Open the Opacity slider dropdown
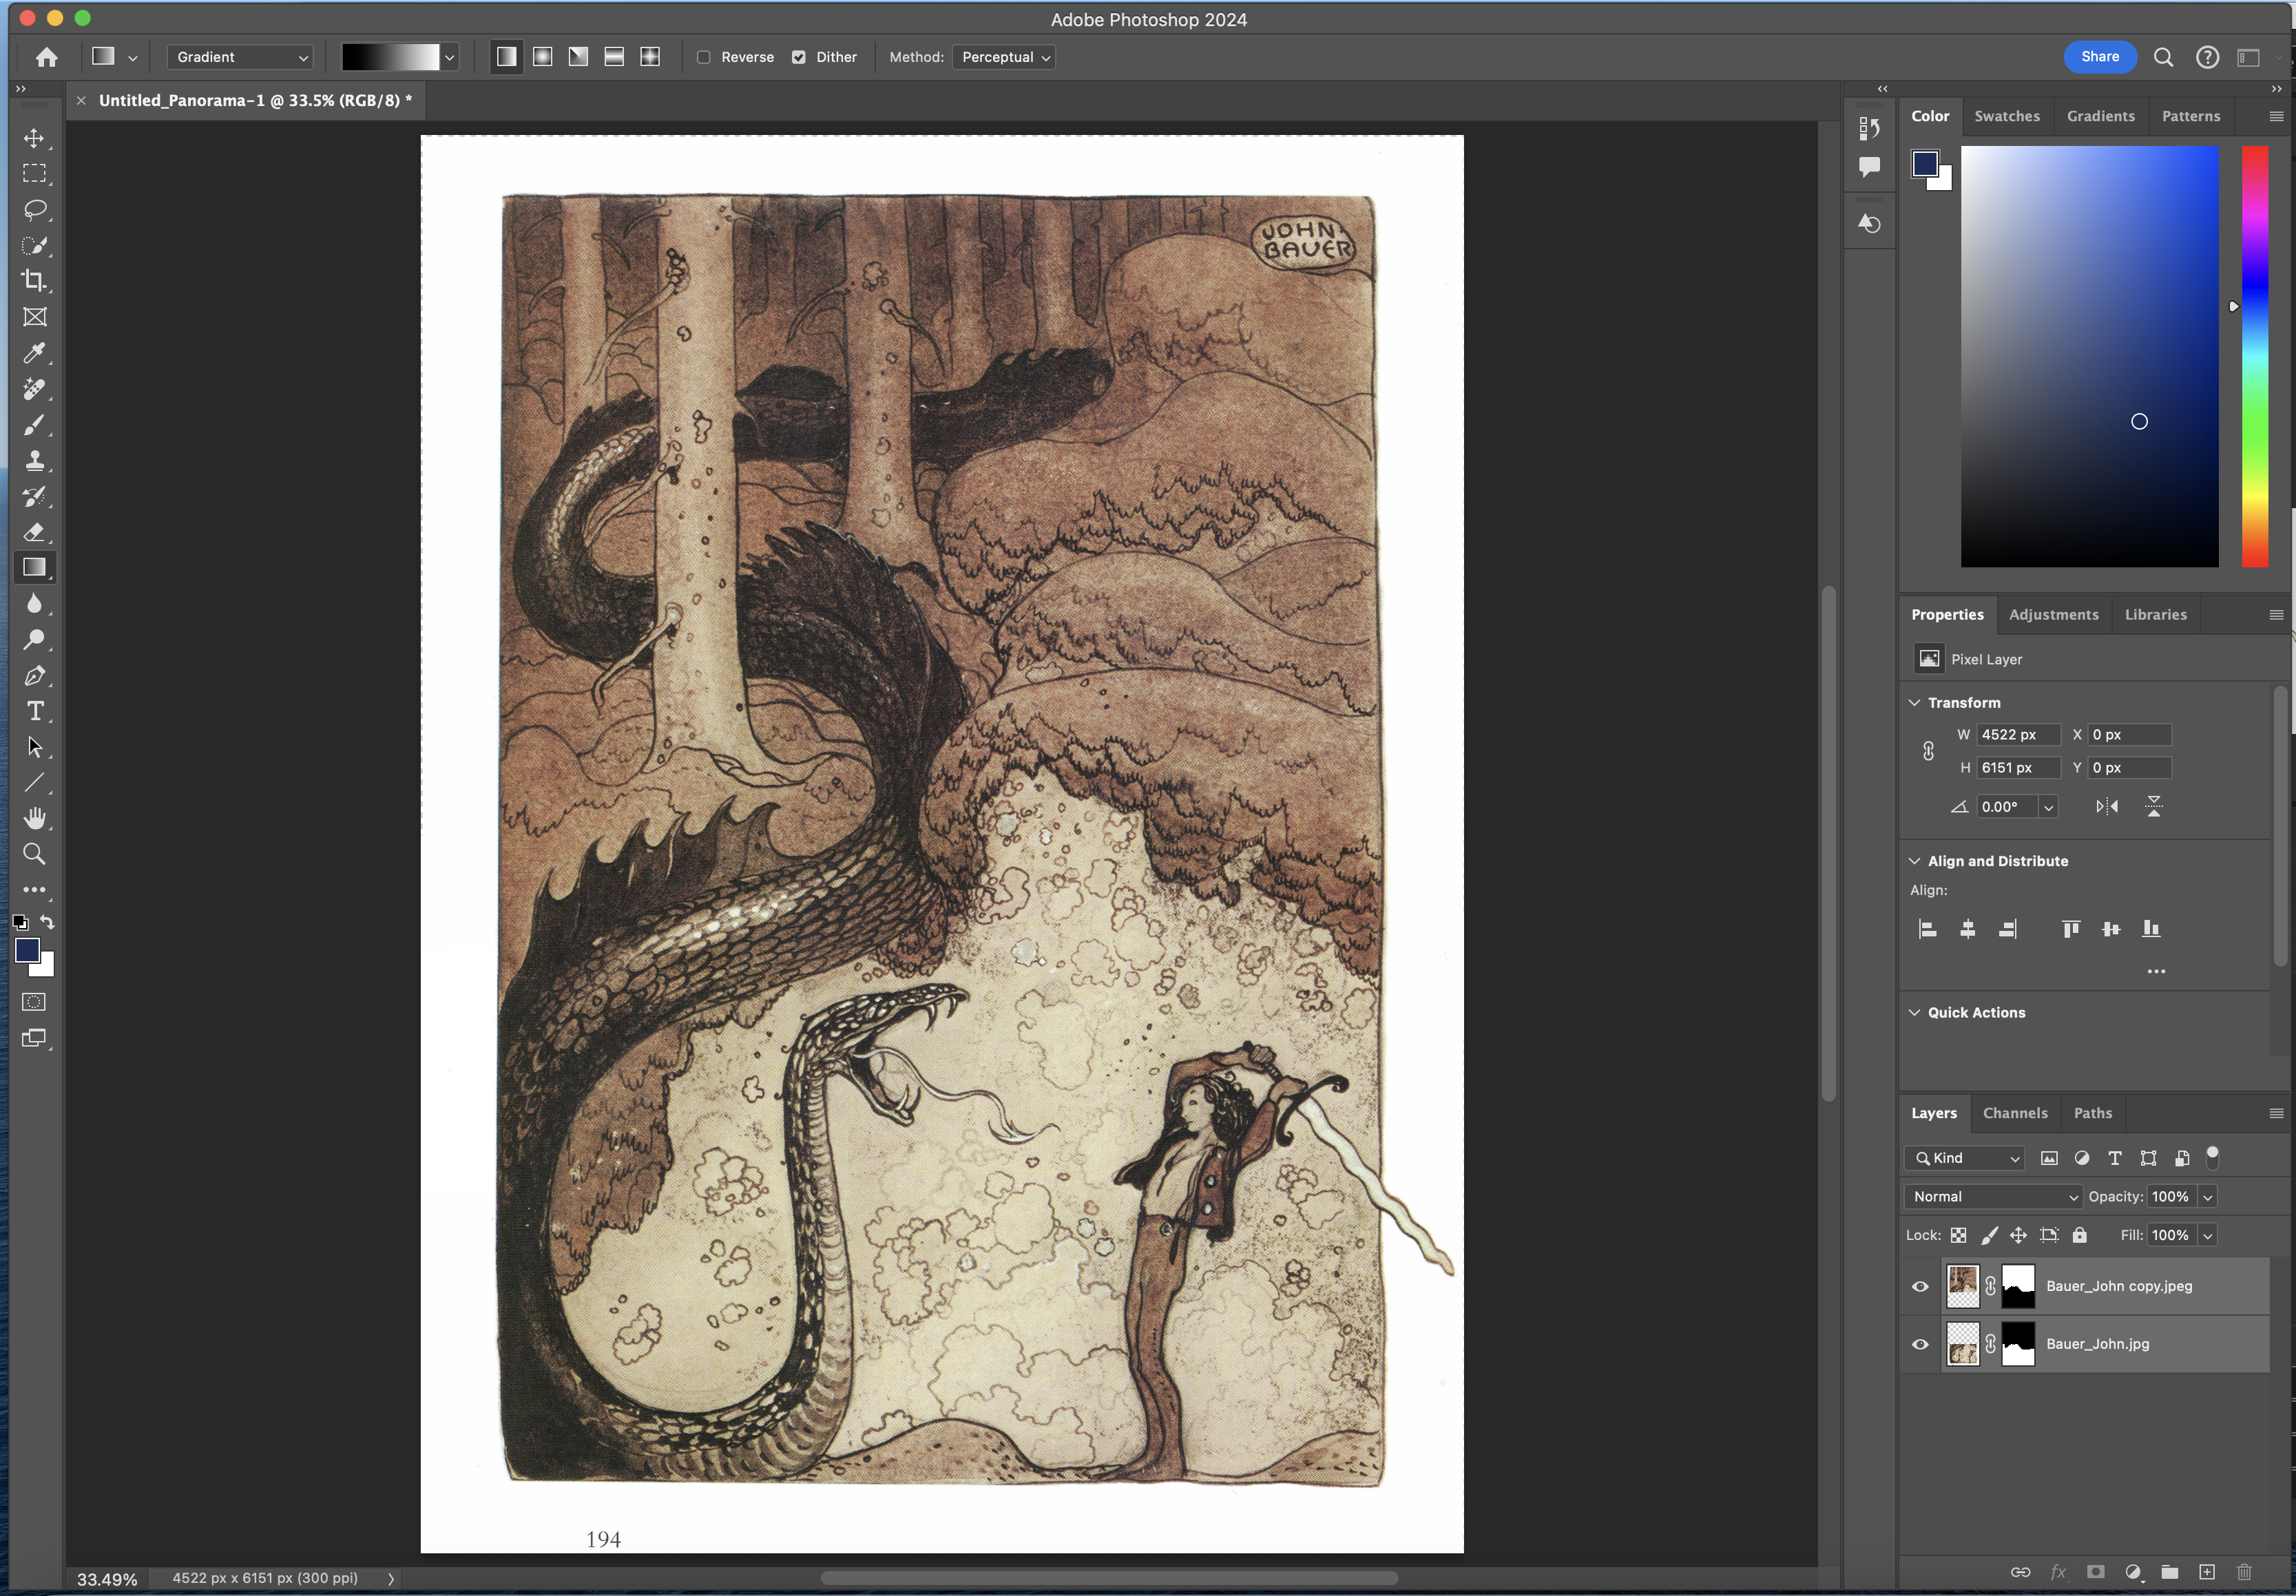The height and width of the screenshot is (1596, 2296). click(2208, 1197)
